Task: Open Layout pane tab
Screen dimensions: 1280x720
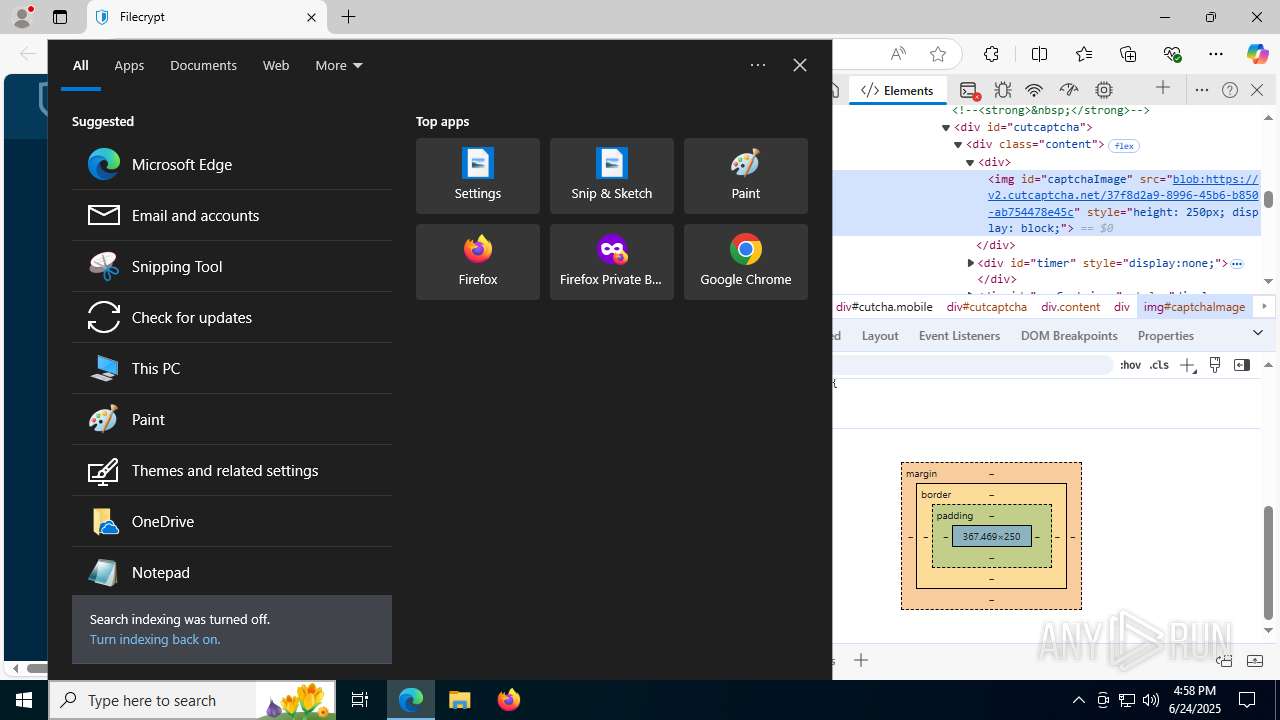Action: pyautogui.click(x=880, y=336)
